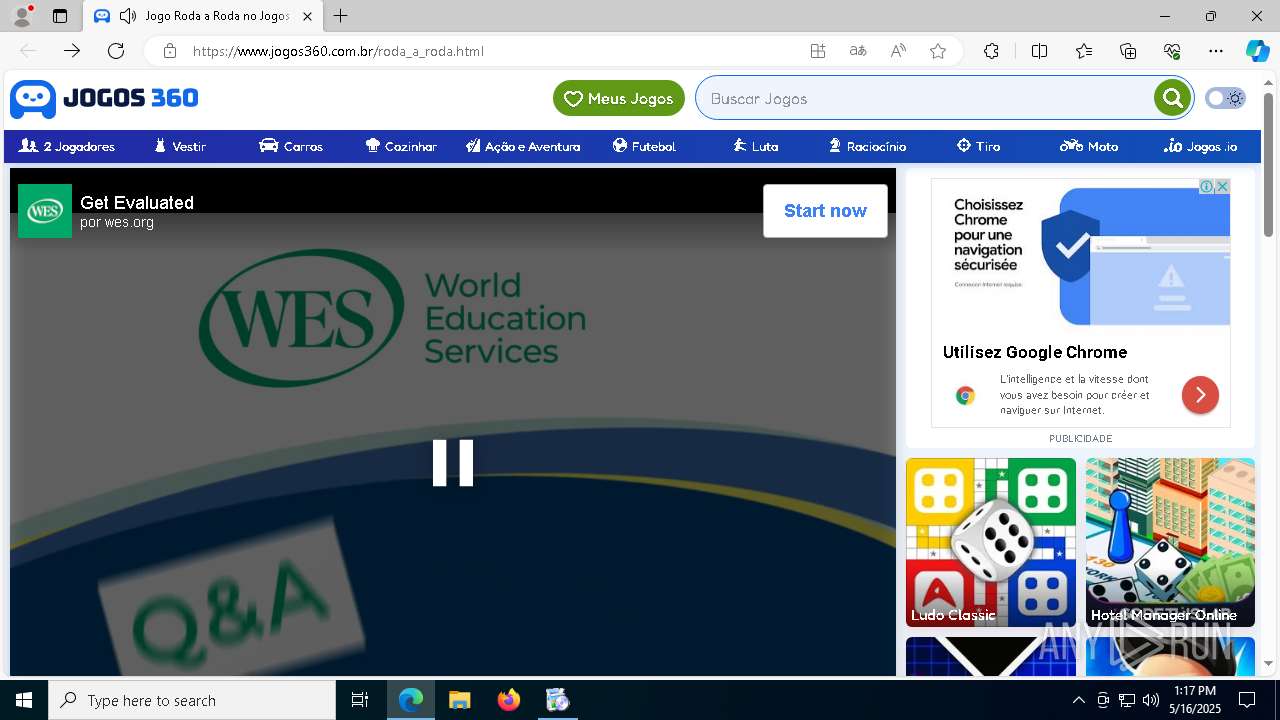Launch Firefox from the taskbar
Image resolution: width=1280 pixels, height=720 pixels.
[508, 700]
